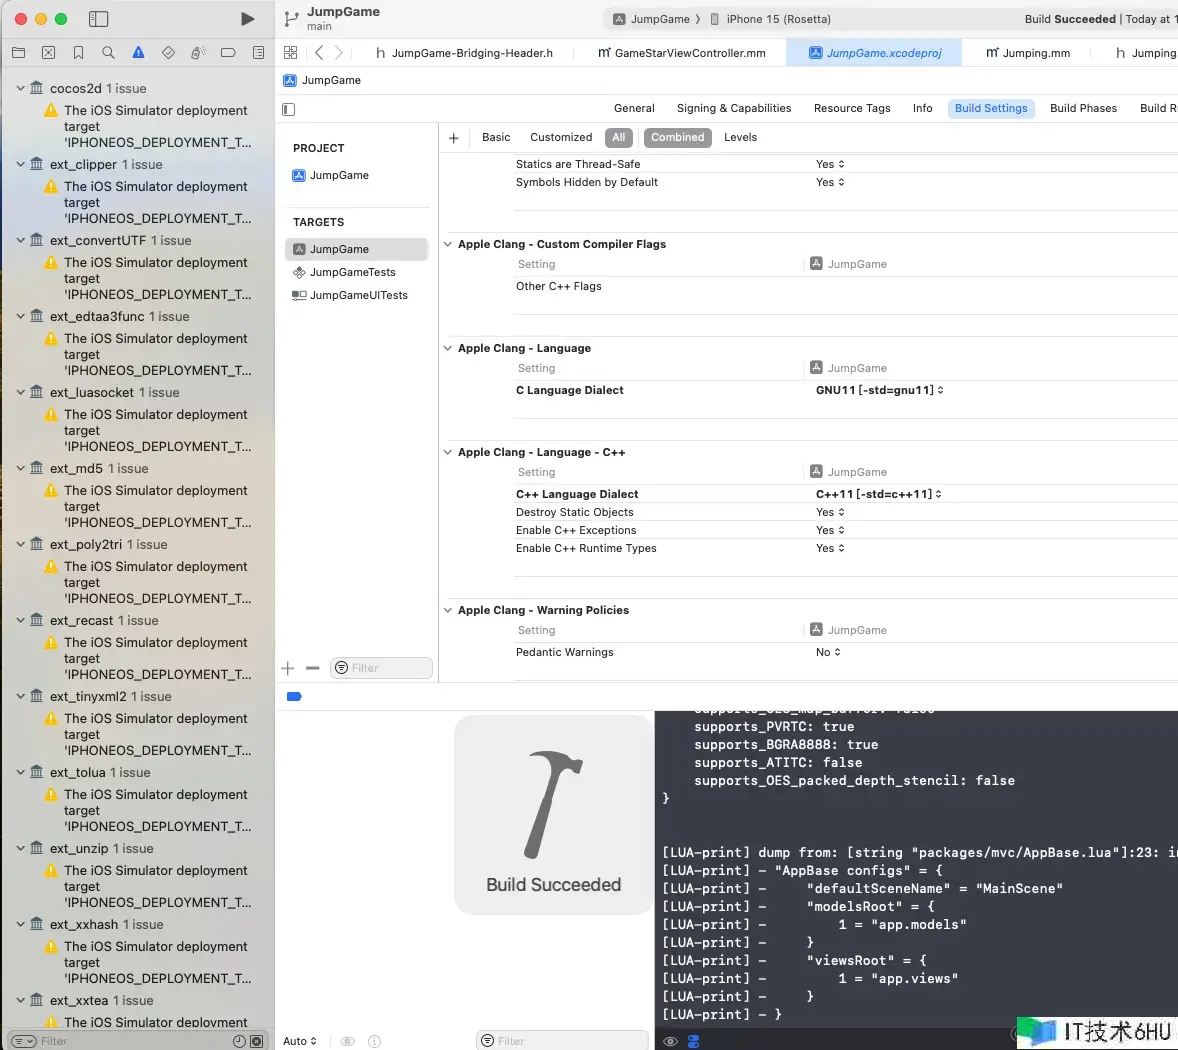The width and height of the screenshot is (1178, 1050).
Task: Click the targets Filter field
Action: (382, 668)
